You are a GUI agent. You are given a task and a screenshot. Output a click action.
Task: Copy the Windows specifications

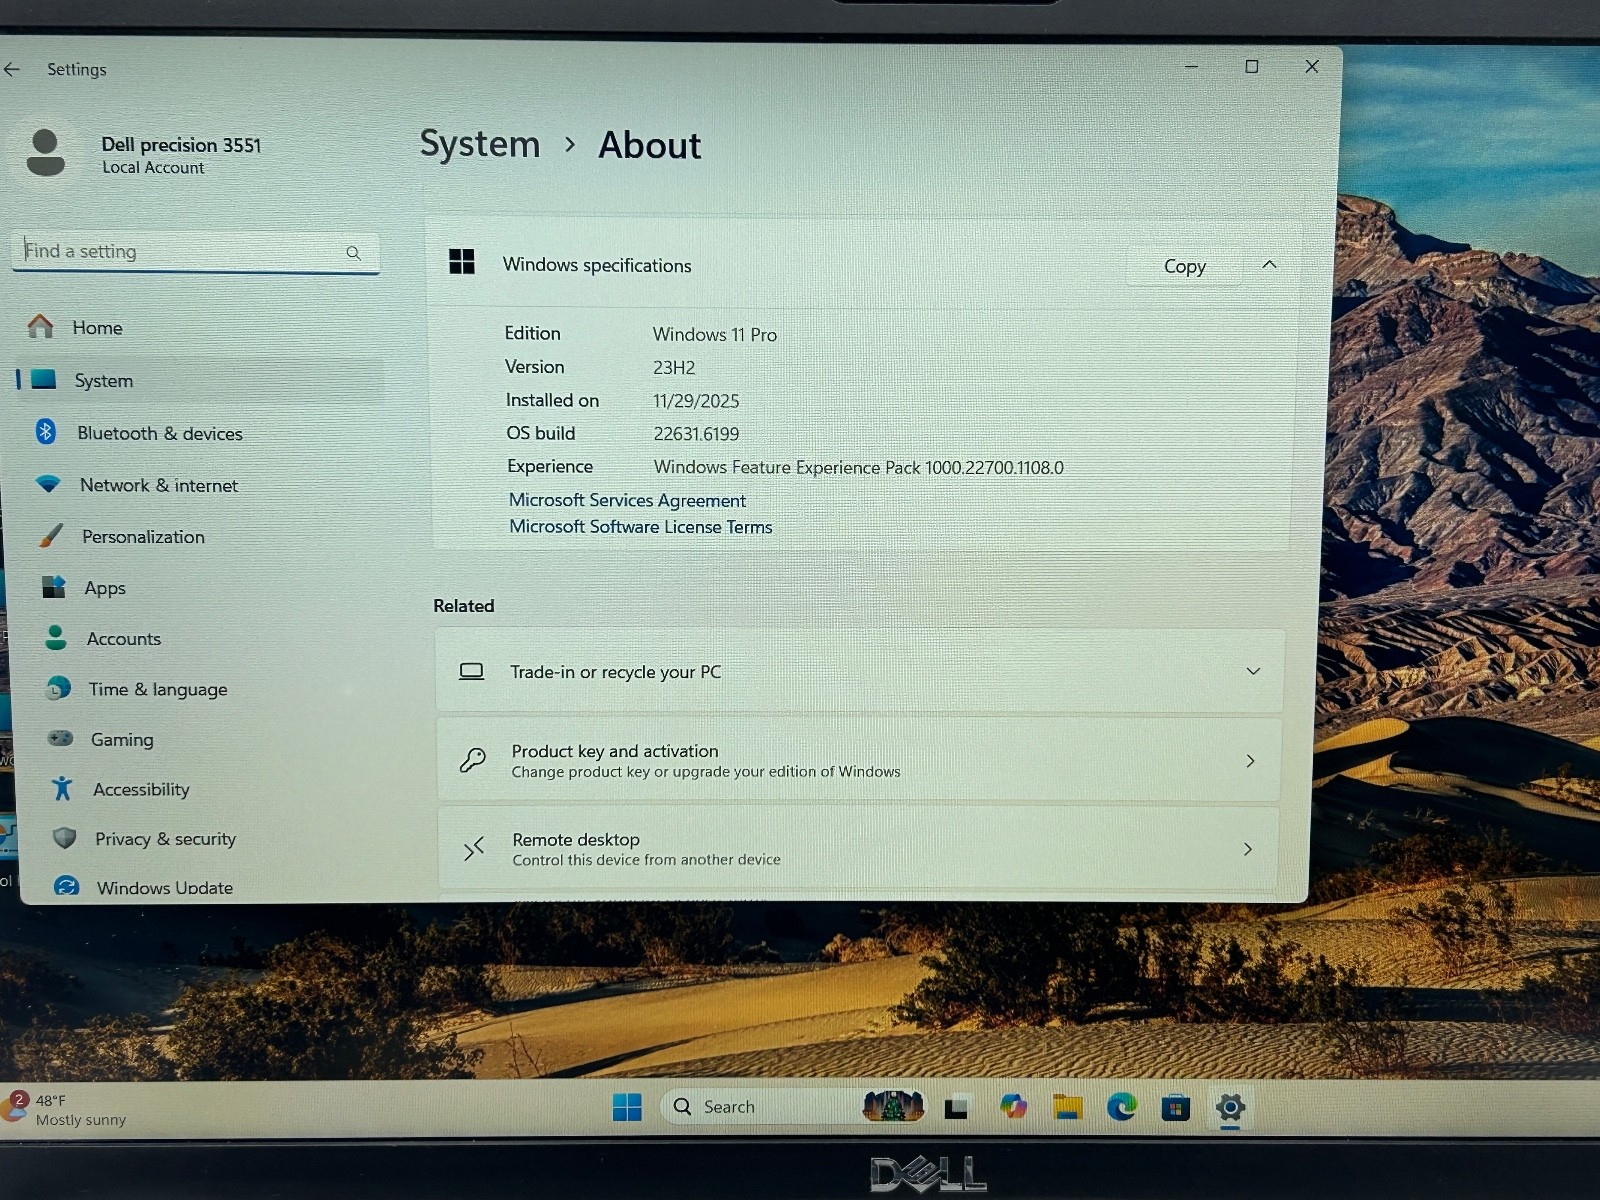[1185, 266]
